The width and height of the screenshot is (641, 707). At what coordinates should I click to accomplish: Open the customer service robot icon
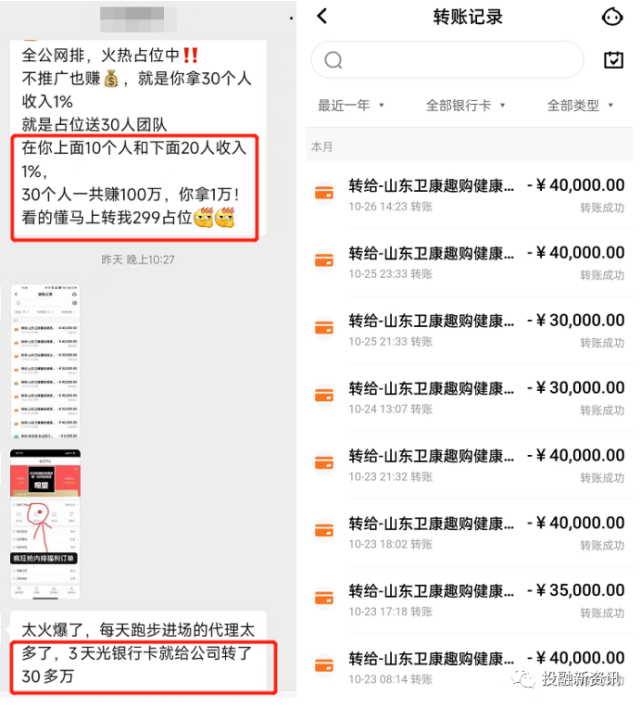(612, 17)
